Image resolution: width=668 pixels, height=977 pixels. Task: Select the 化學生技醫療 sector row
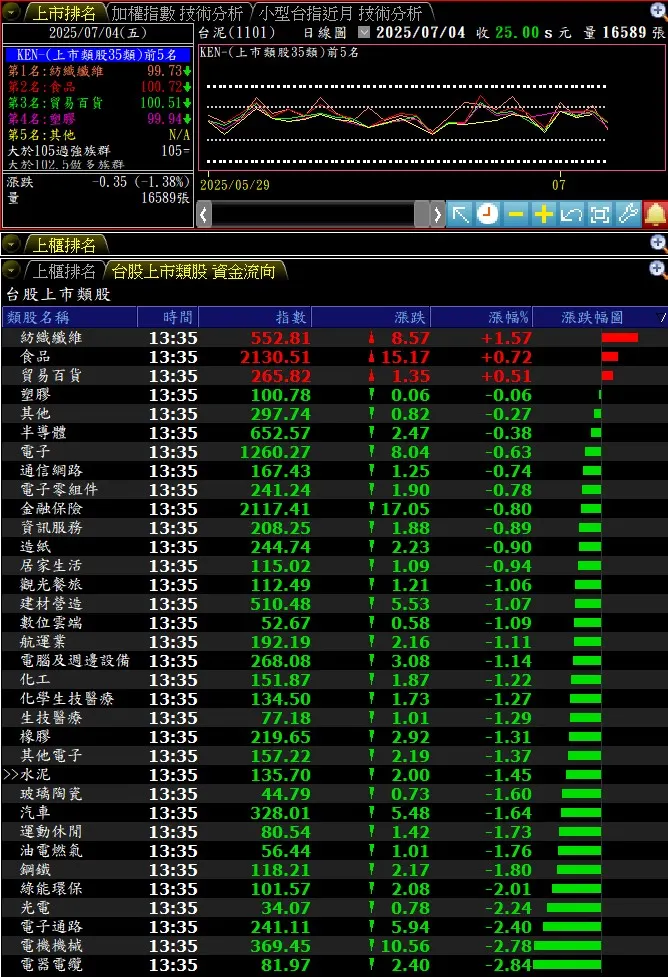(334, 699)
